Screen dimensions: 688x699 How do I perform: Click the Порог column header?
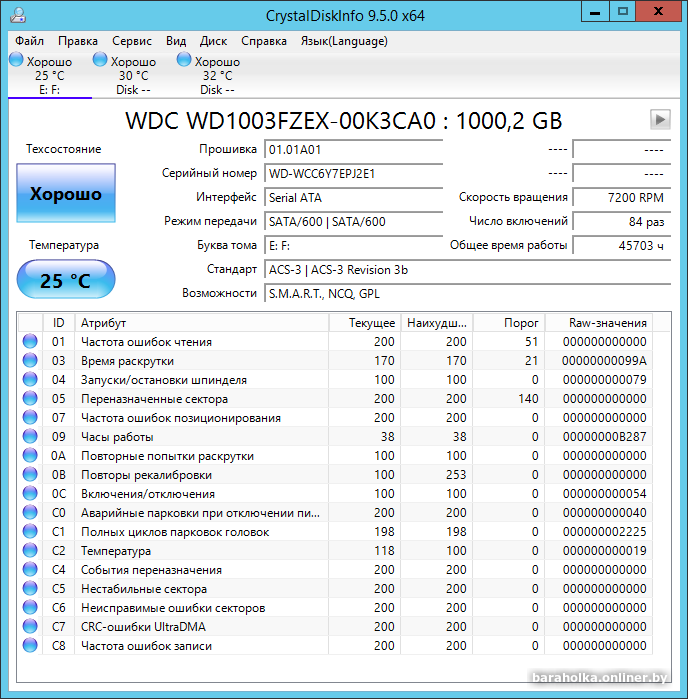point(509,323)
